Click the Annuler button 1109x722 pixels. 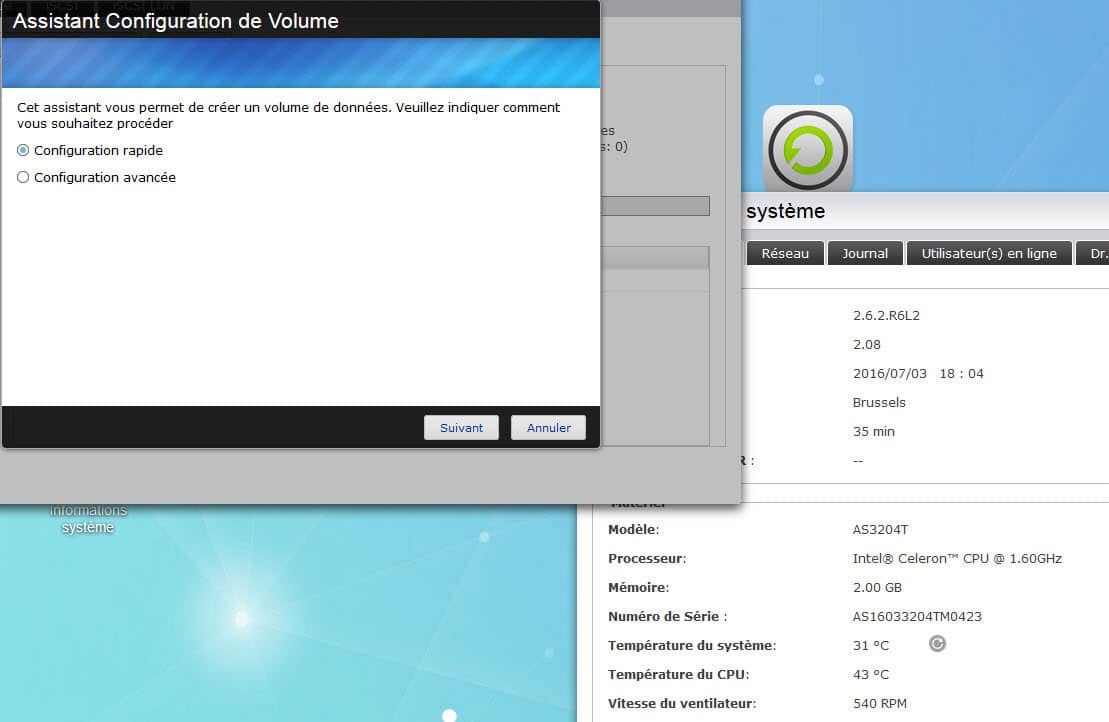(548, 428)
